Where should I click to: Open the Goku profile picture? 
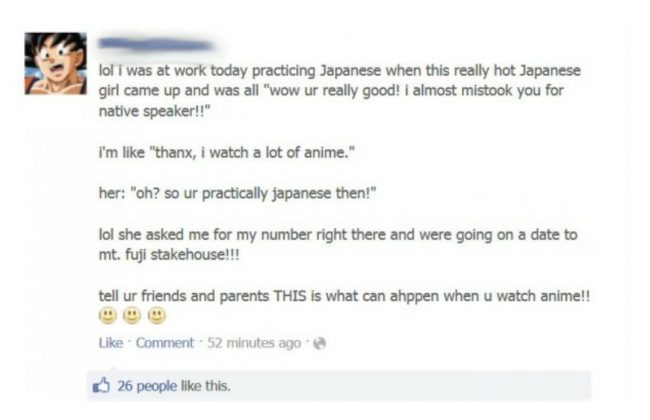(56, 63)
